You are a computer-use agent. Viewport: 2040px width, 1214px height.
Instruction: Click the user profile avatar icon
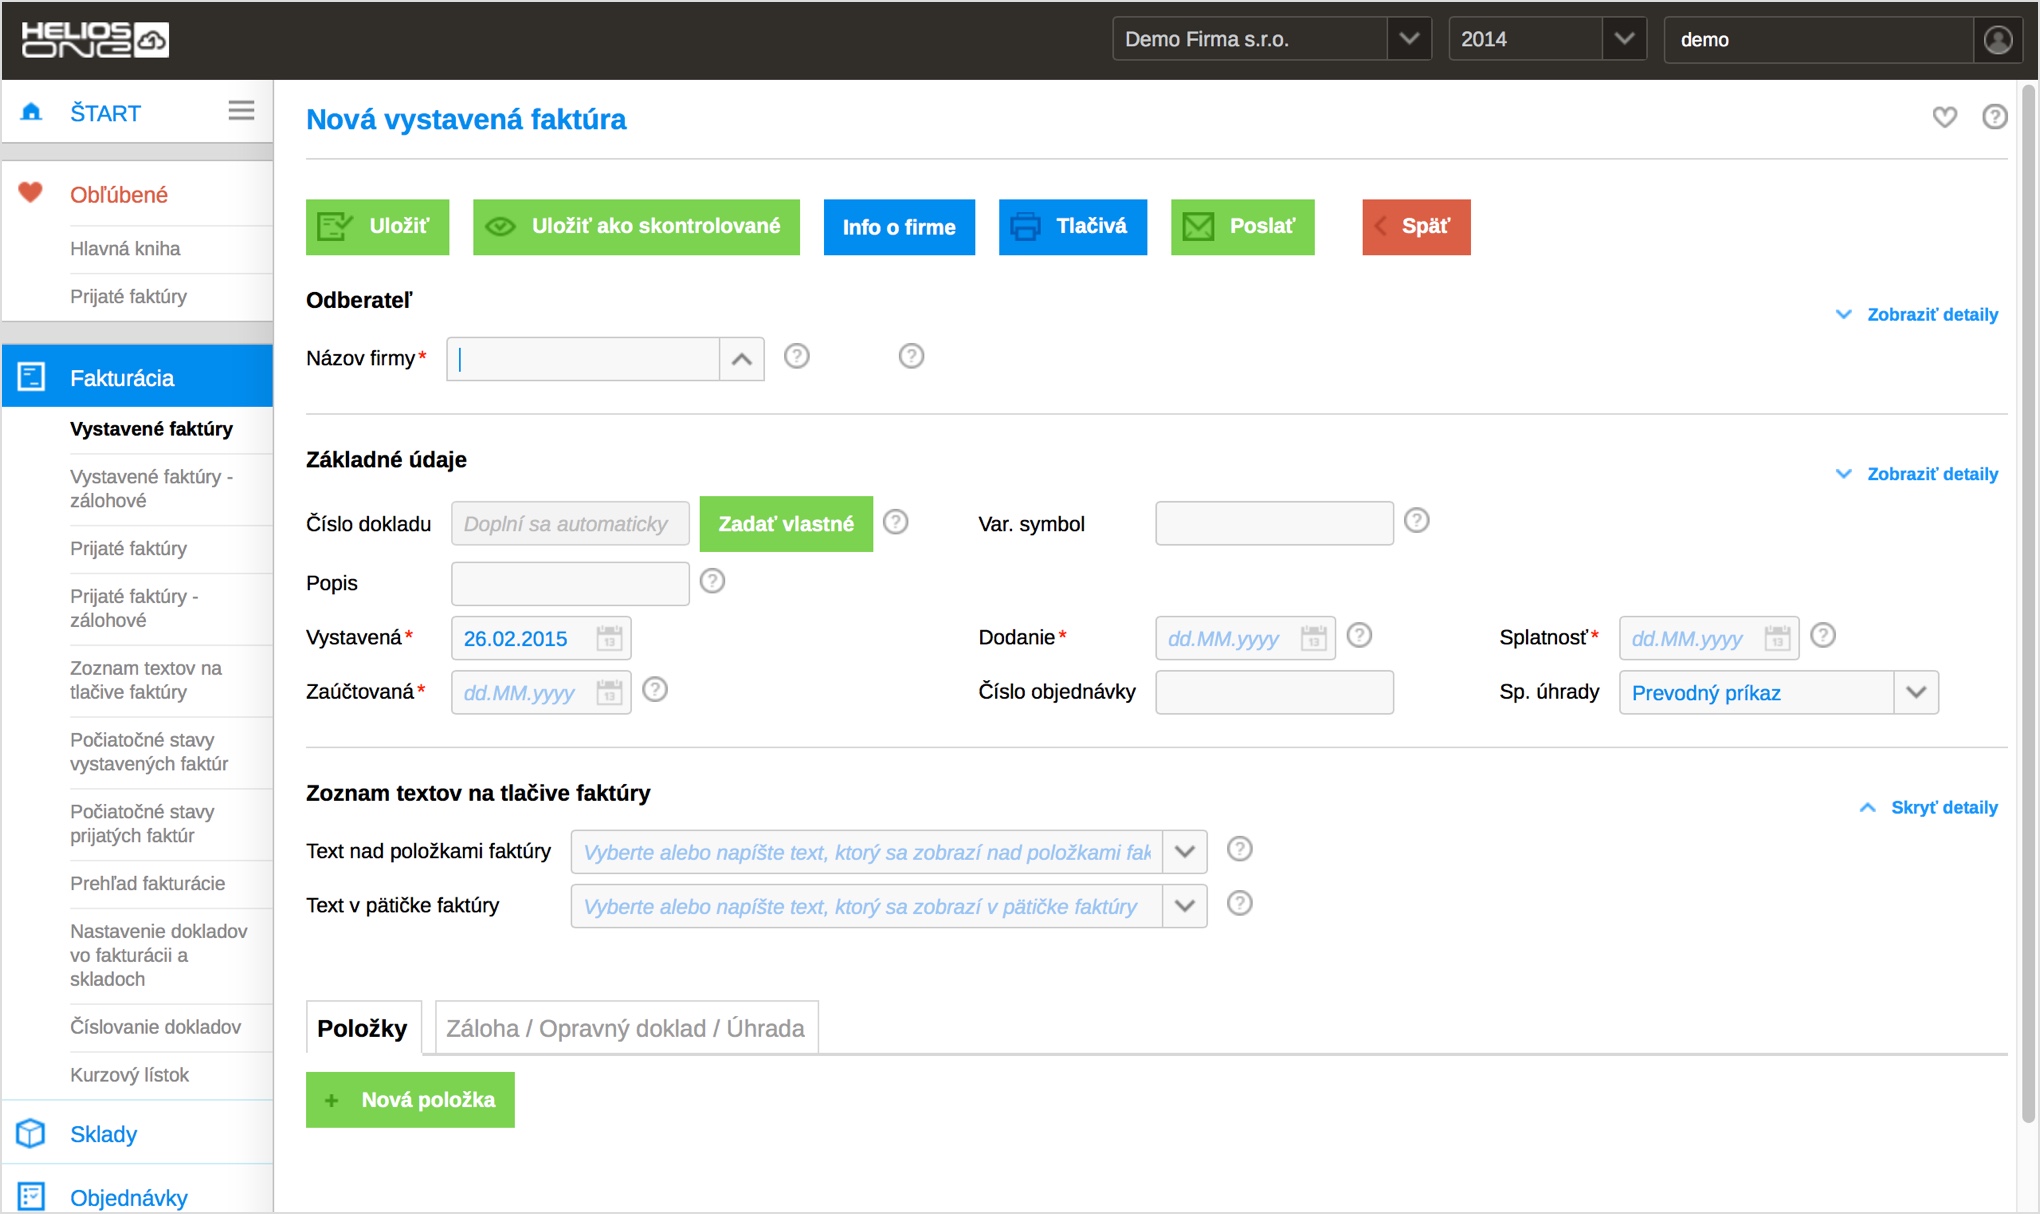(1997, 40)
